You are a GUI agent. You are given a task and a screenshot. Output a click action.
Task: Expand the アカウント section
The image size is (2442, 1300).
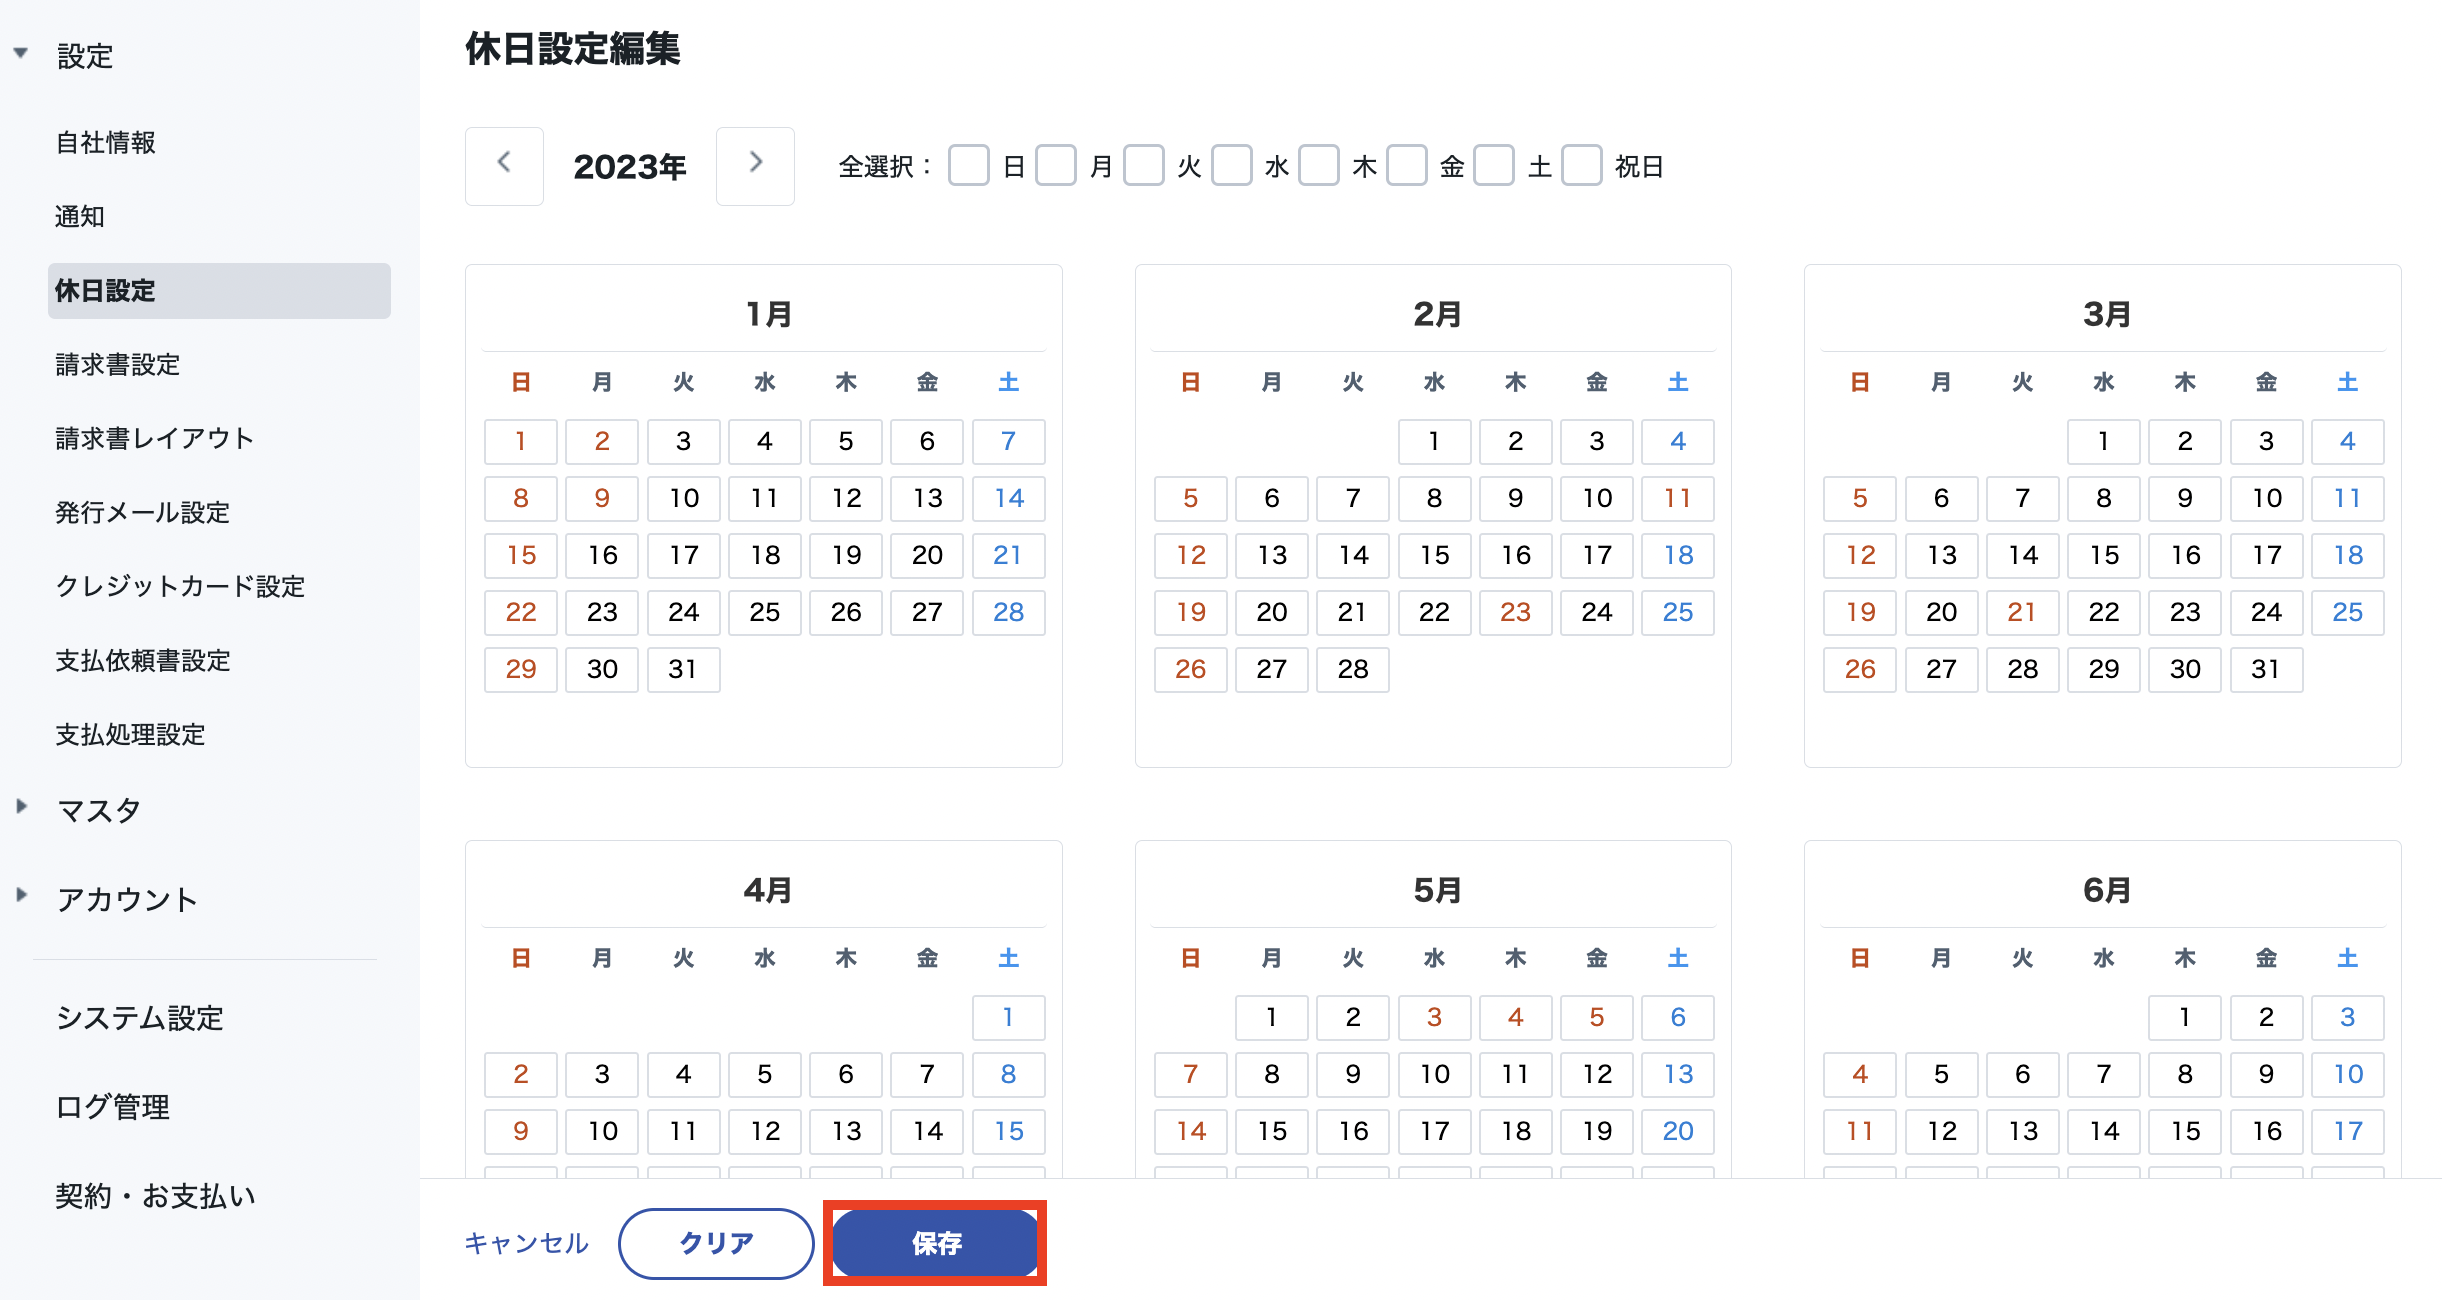coord(21,894)
